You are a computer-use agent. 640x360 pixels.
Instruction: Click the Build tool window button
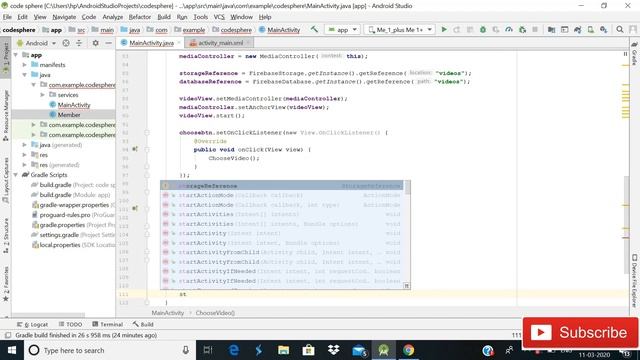[143, 324]
